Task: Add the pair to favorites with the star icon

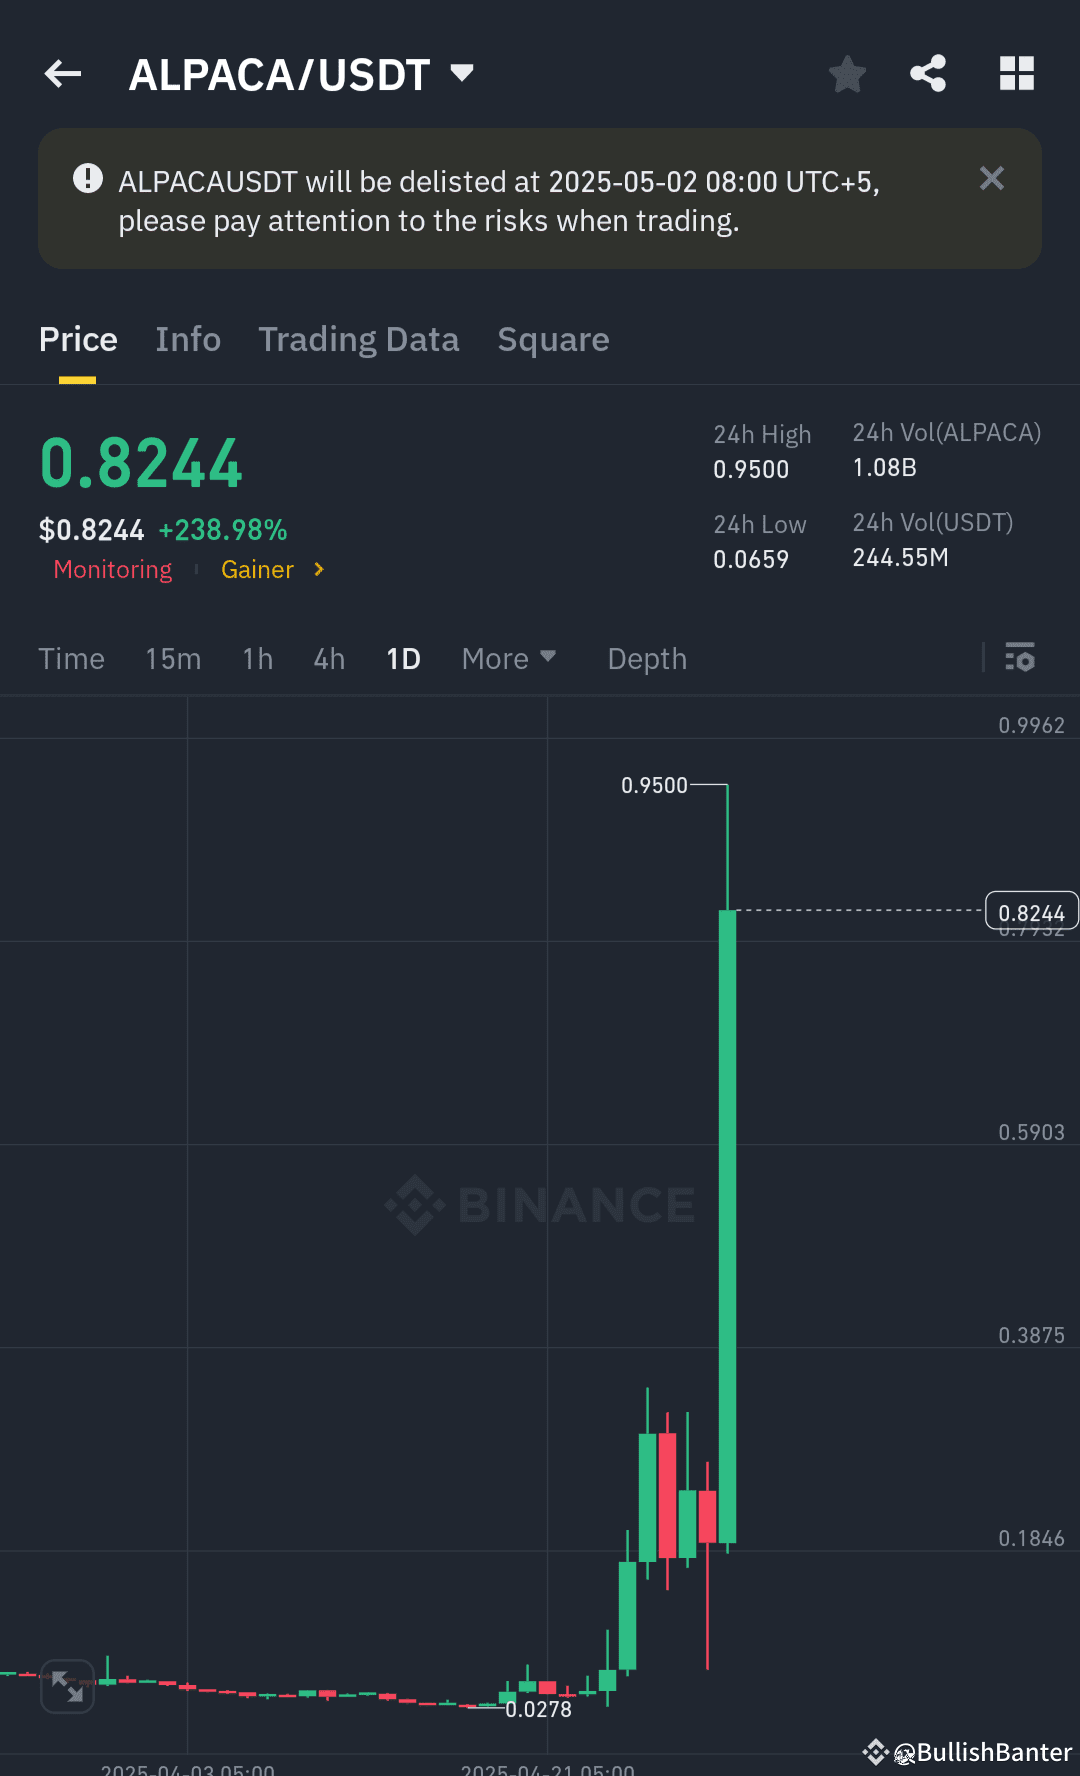Action: pyautogui.click(x=847, y=73)
